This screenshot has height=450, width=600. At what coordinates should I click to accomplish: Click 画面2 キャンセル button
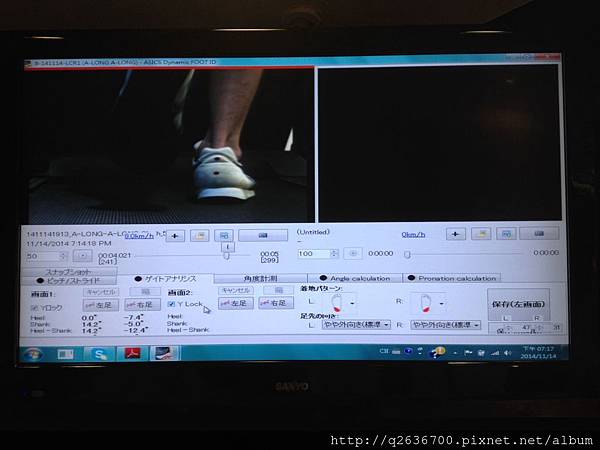[236, 290]
